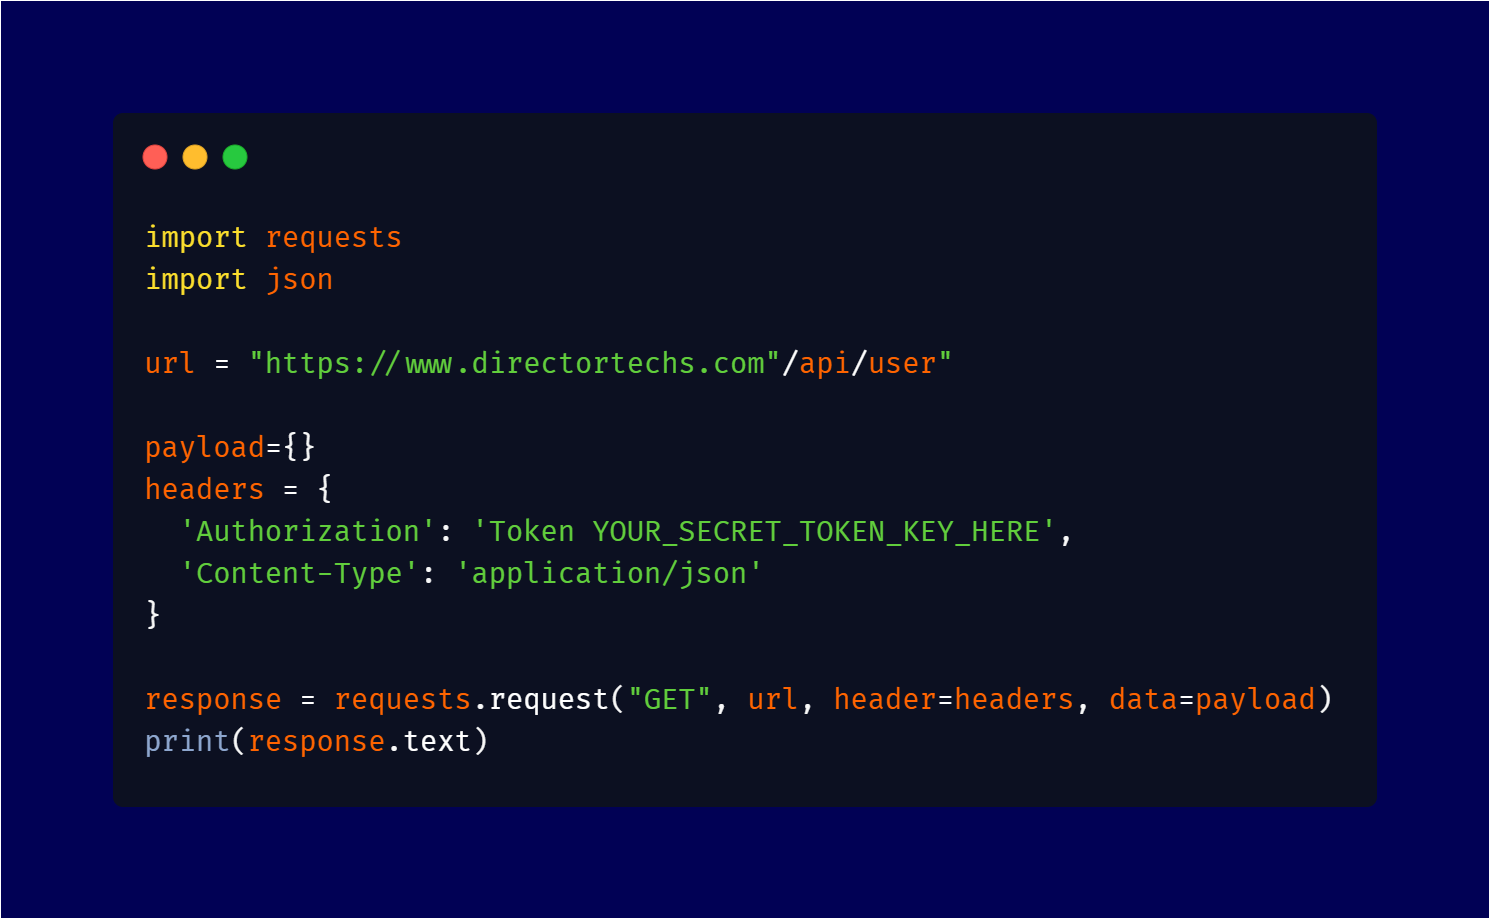
Task: Click the header=headers argument
Action: [954, 699]
